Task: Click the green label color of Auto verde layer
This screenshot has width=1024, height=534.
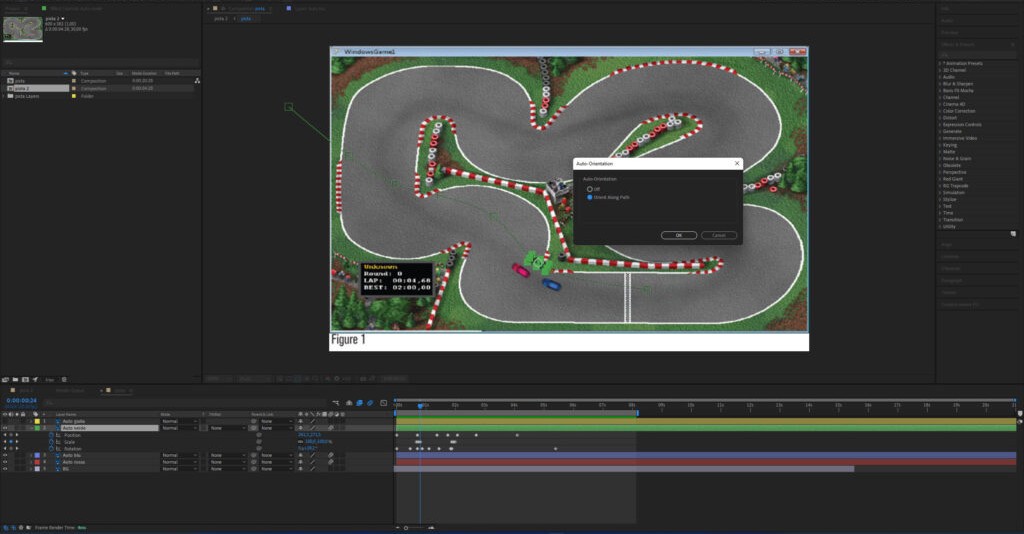Action: click(x=37, y=428)
